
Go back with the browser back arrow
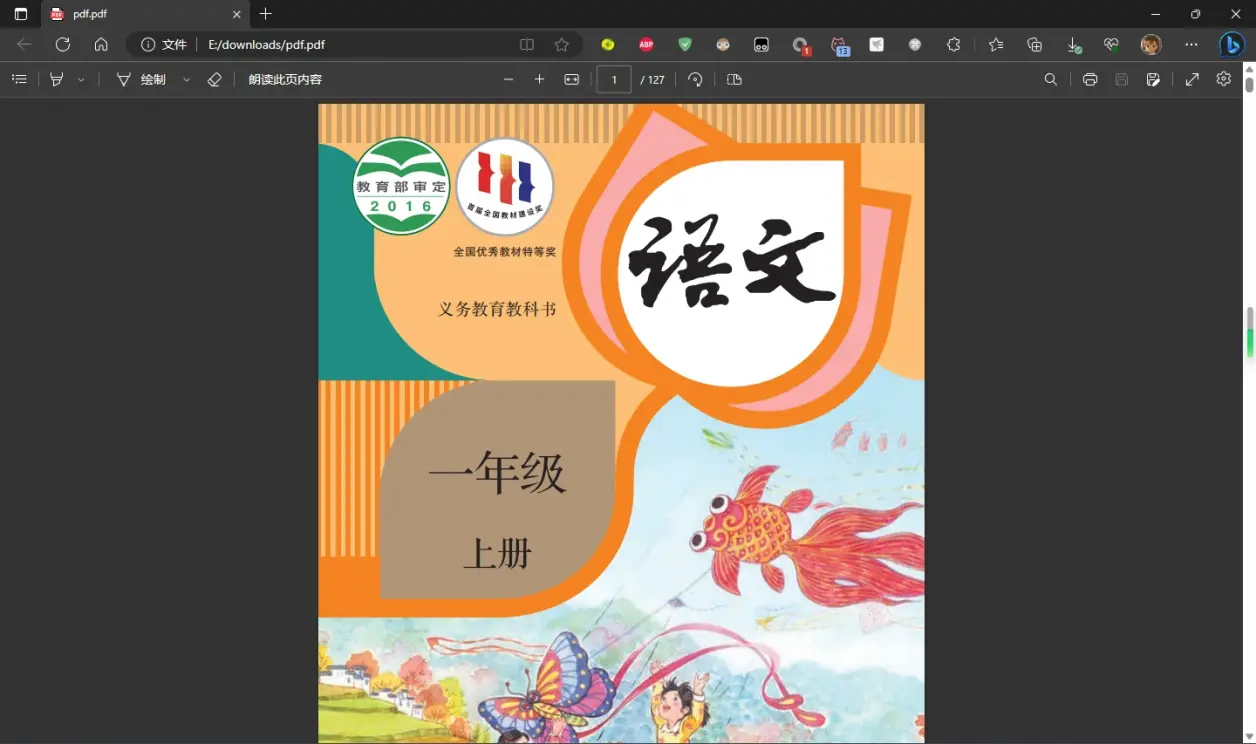tap(24, 44)
